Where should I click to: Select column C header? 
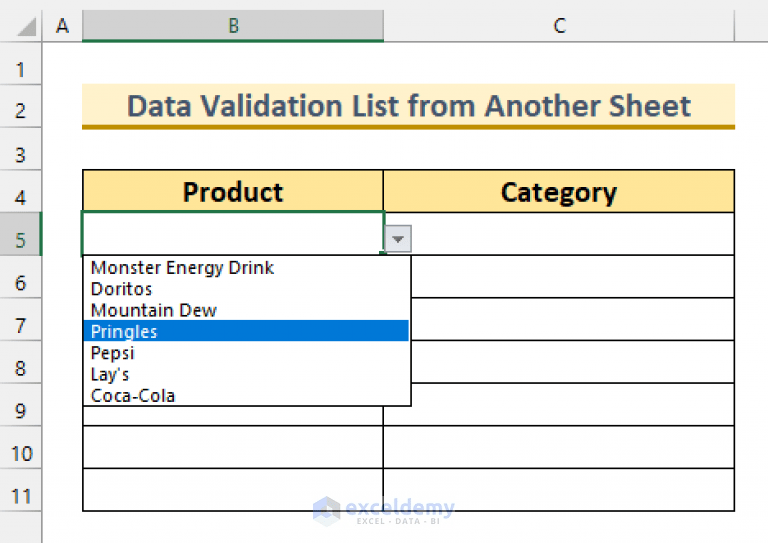point(559,25)
